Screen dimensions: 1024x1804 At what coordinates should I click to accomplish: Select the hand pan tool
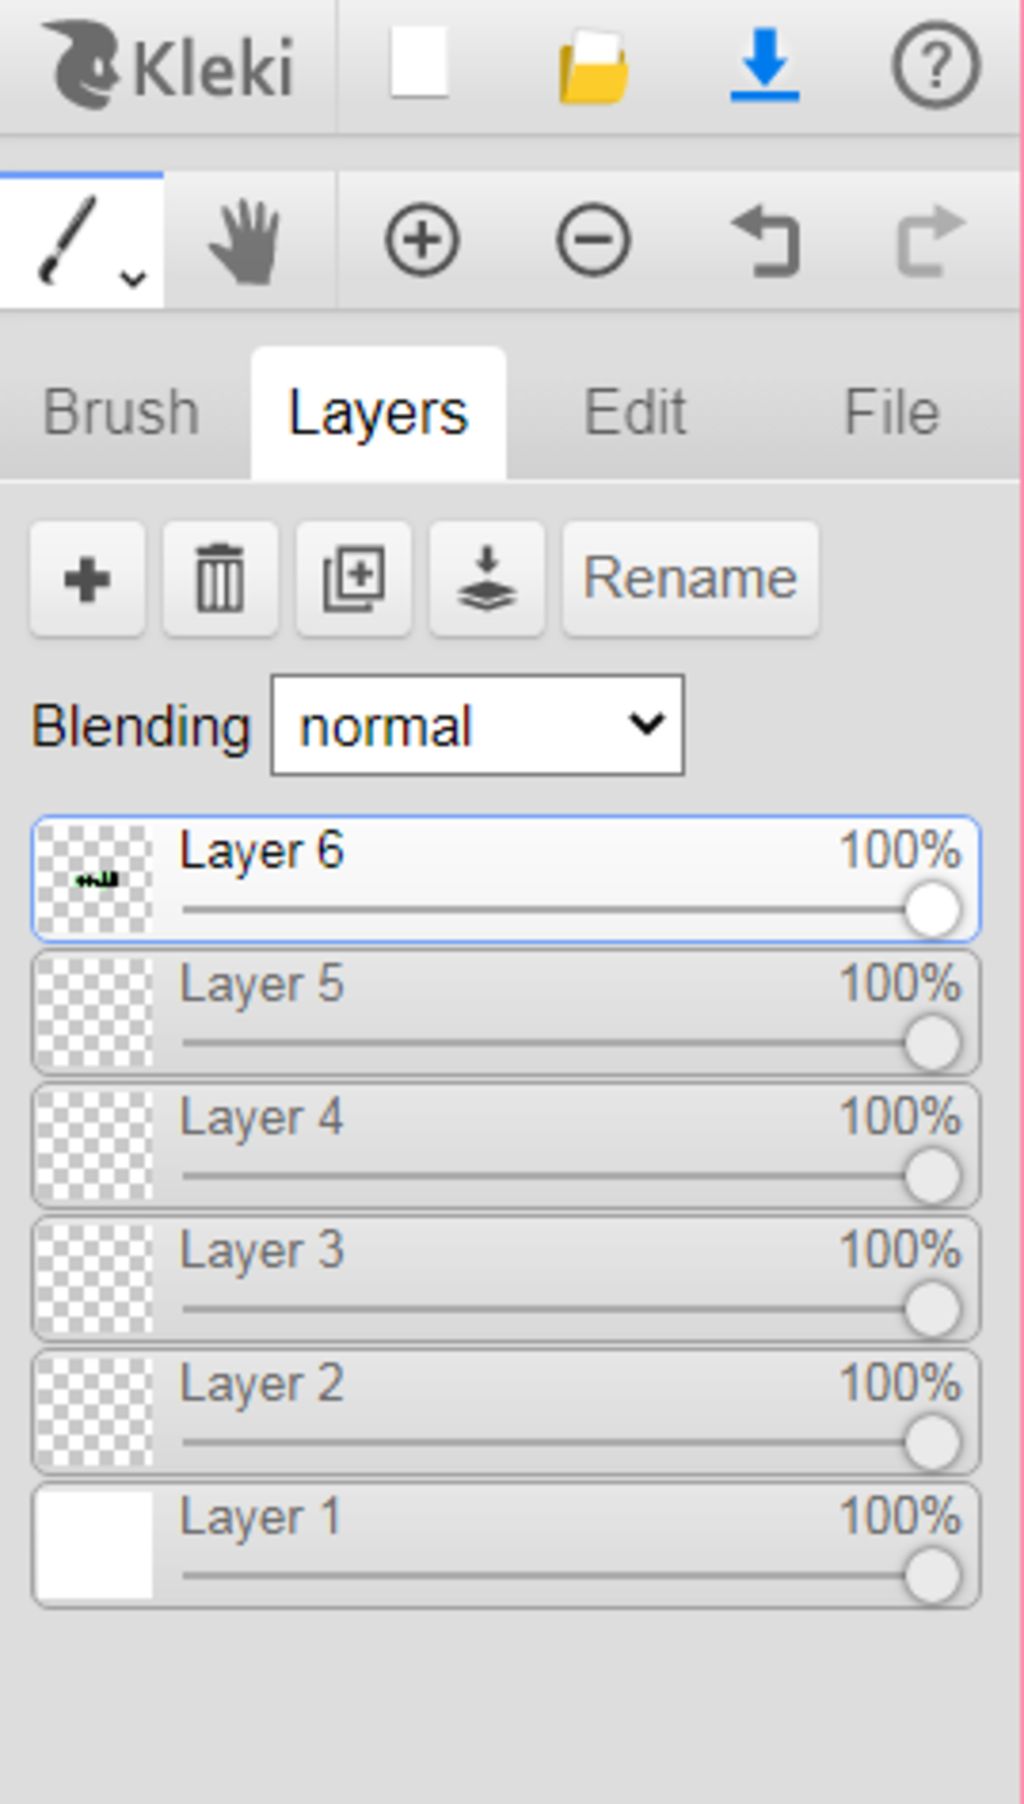(246, 240)
